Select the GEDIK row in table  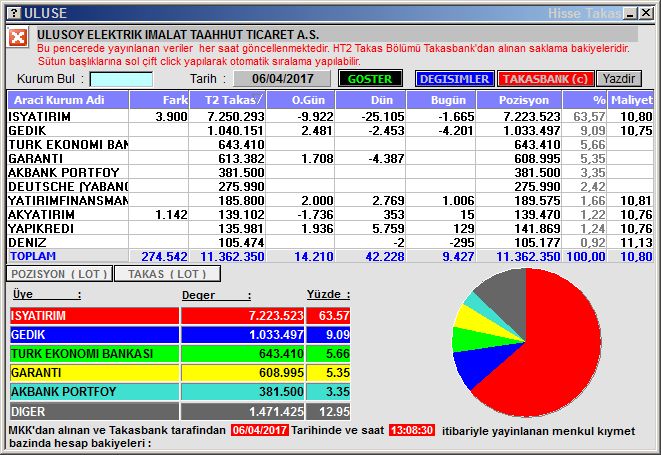click(330, 130)
